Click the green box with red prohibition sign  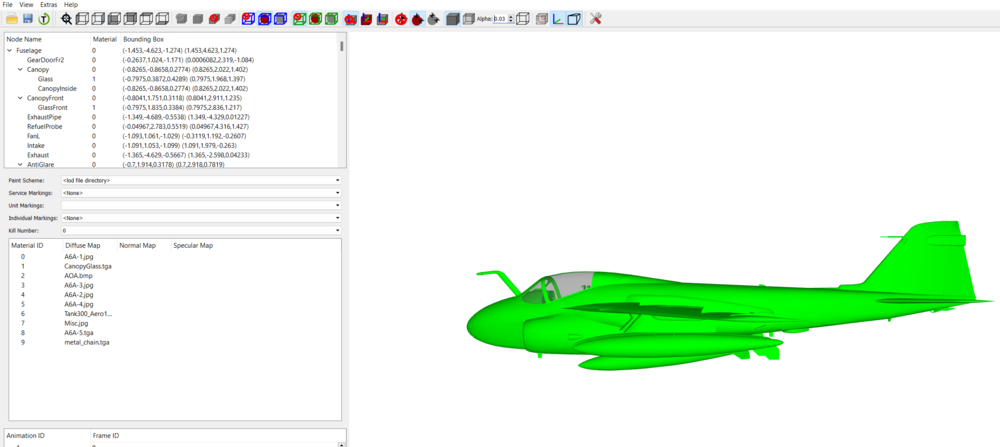299,19
